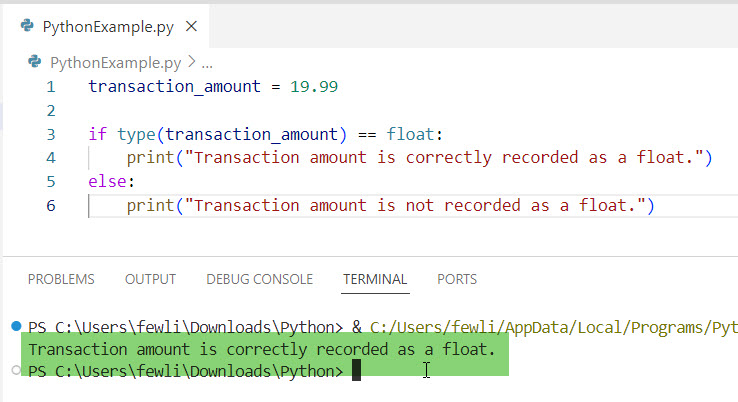This screenshot has height=402, width=738.
Task: Click the grey circle beside last prompt
Action: click(16, 370)
